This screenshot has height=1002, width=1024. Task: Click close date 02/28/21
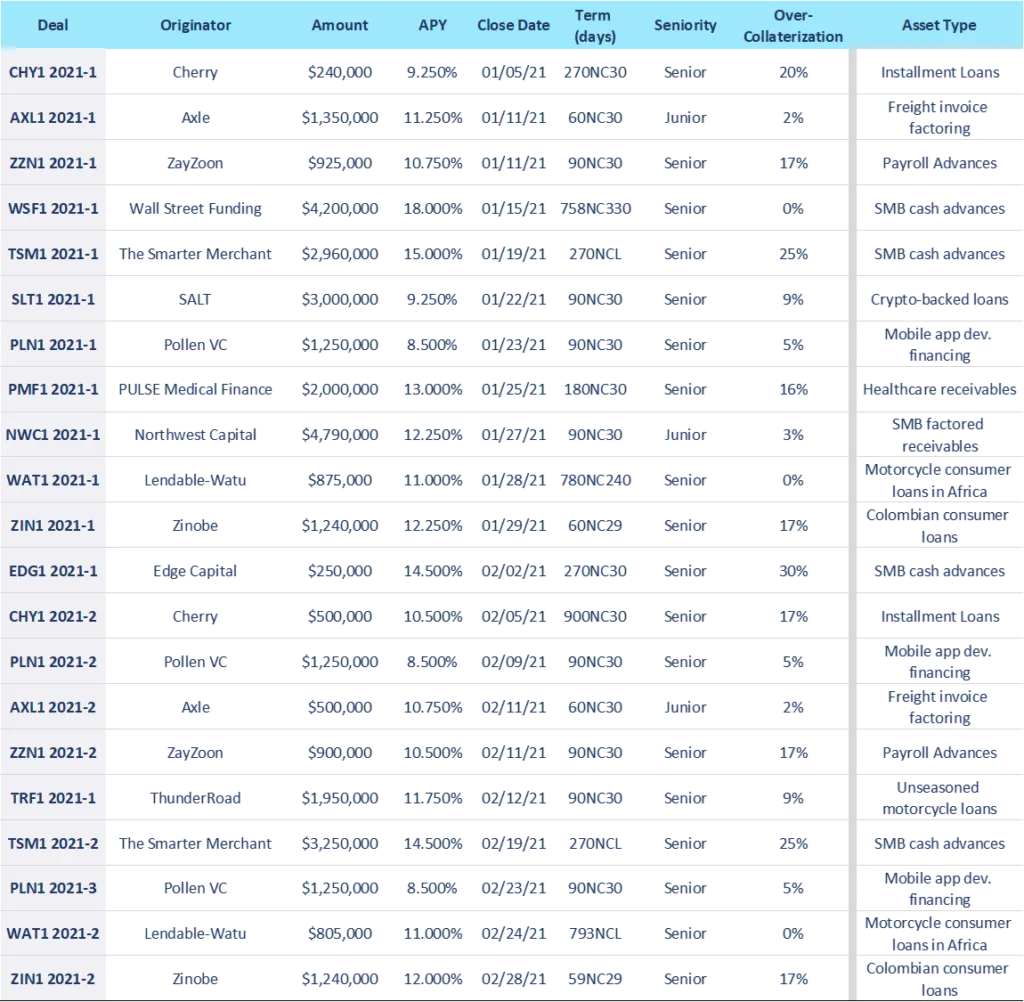pos(513,978)
